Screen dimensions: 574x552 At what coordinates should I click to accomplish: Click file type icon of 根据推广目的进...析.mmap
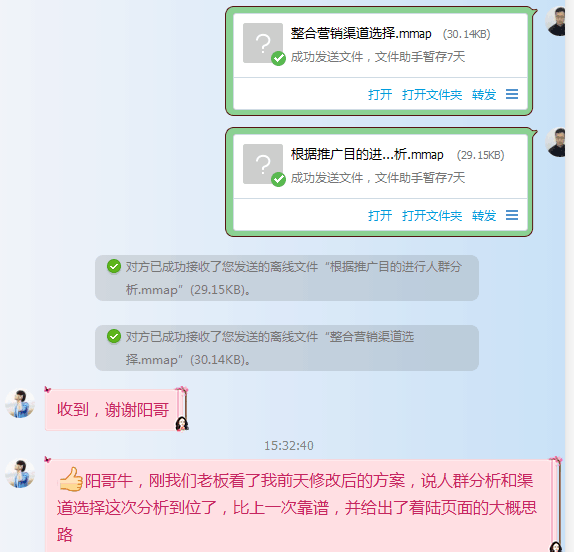pos(263,164)
